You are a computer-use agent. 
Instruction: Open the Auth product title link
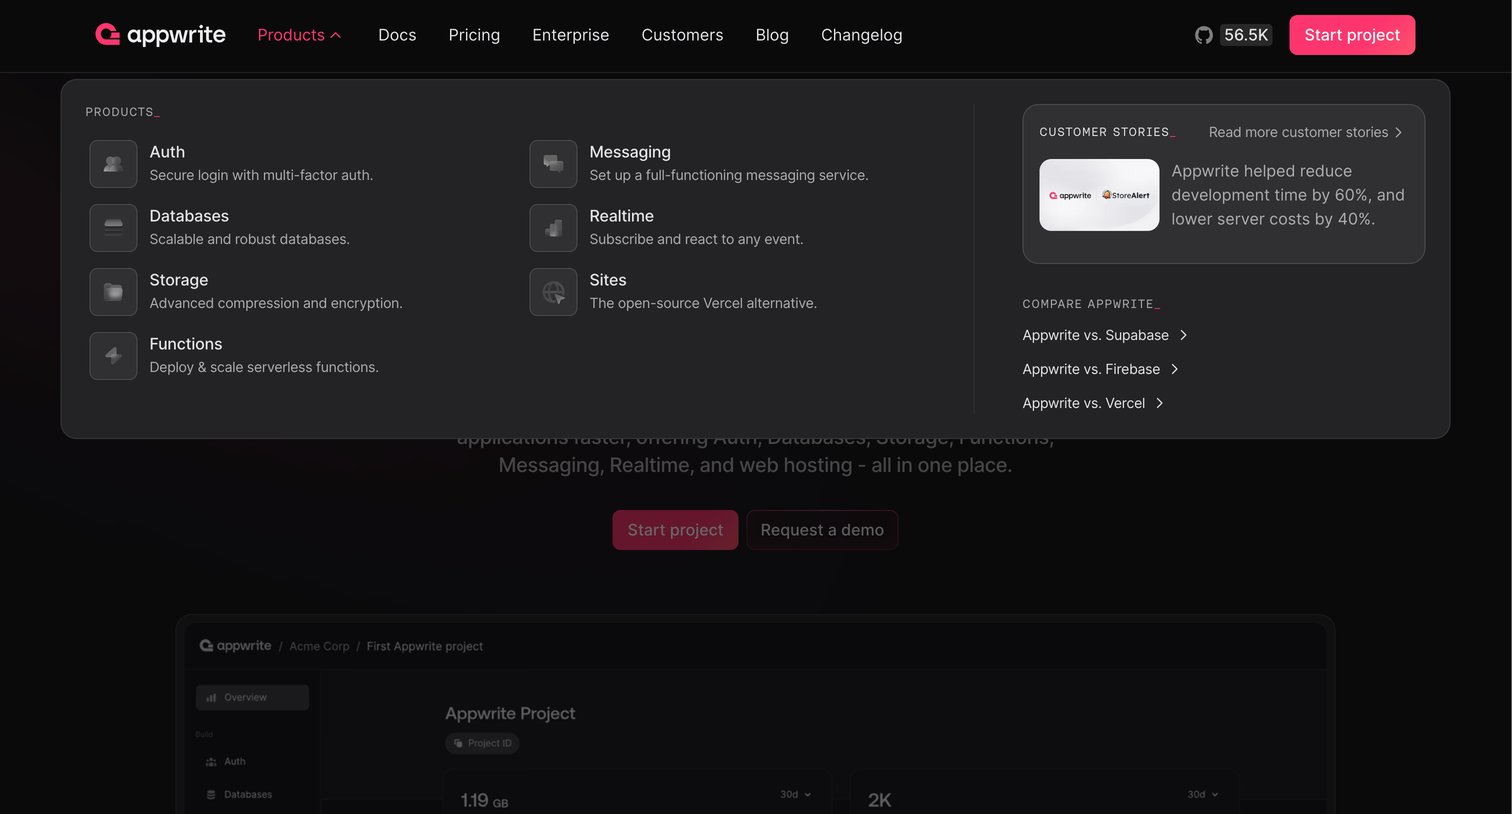click(167, 152)
